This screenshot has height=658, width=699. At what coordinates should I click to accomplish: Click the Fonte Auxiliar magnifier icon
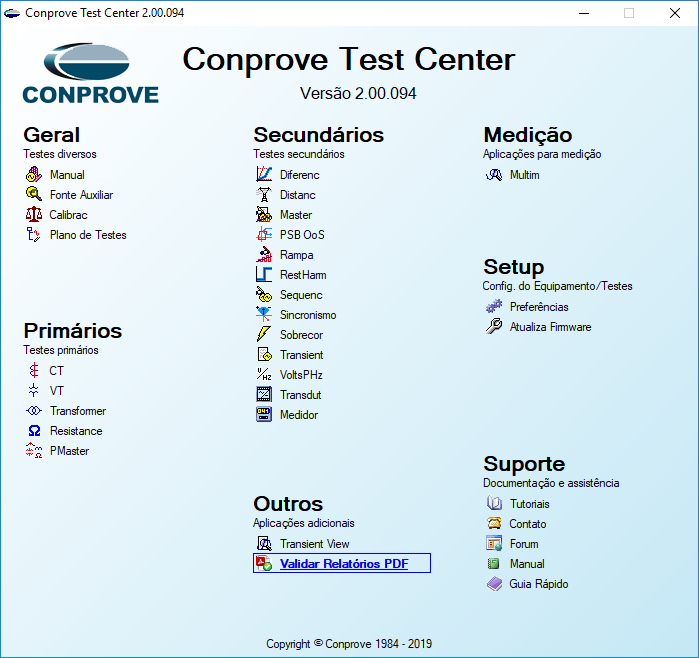tap(34, 194)
